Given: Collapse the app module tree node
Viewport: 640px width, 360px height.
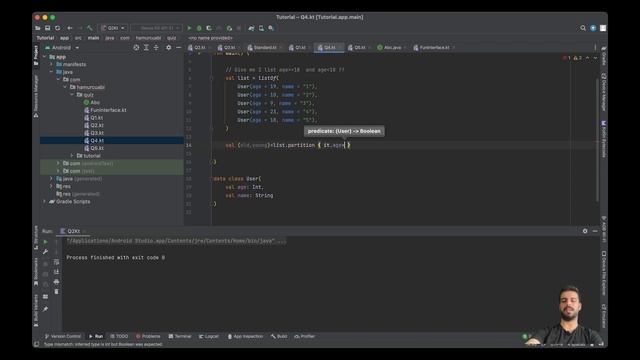Looking at the screenshot, I should click(x=44, y=57).
